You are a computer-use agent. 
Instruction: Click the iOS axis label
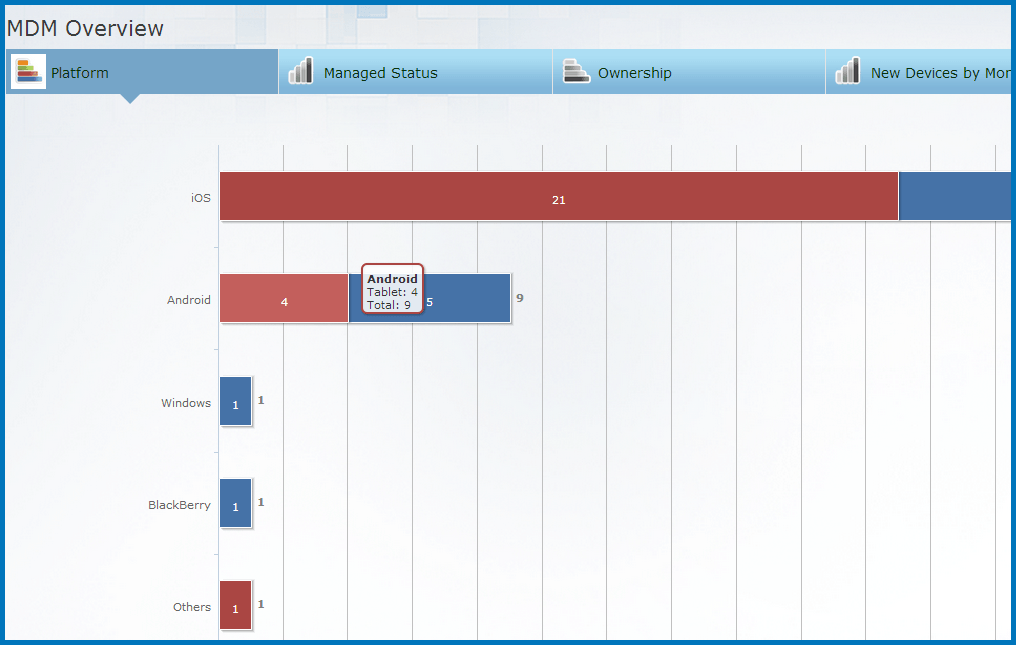pyautogui.click(x=201, y=198)
